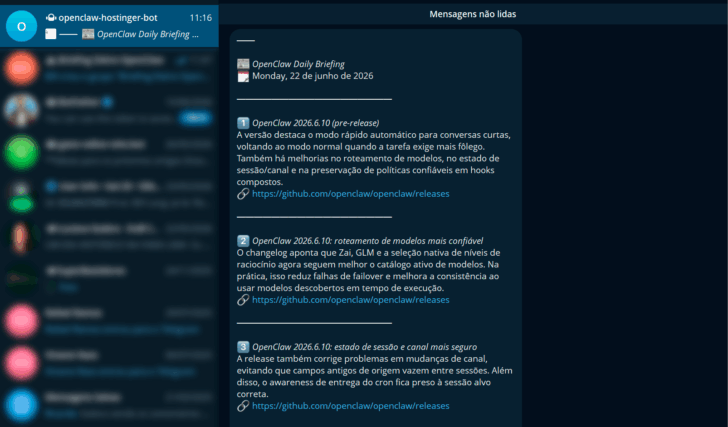Screen dimensions: 728x427
Task: Click the text 'A release também corrige problemas'
Action: 309,359
